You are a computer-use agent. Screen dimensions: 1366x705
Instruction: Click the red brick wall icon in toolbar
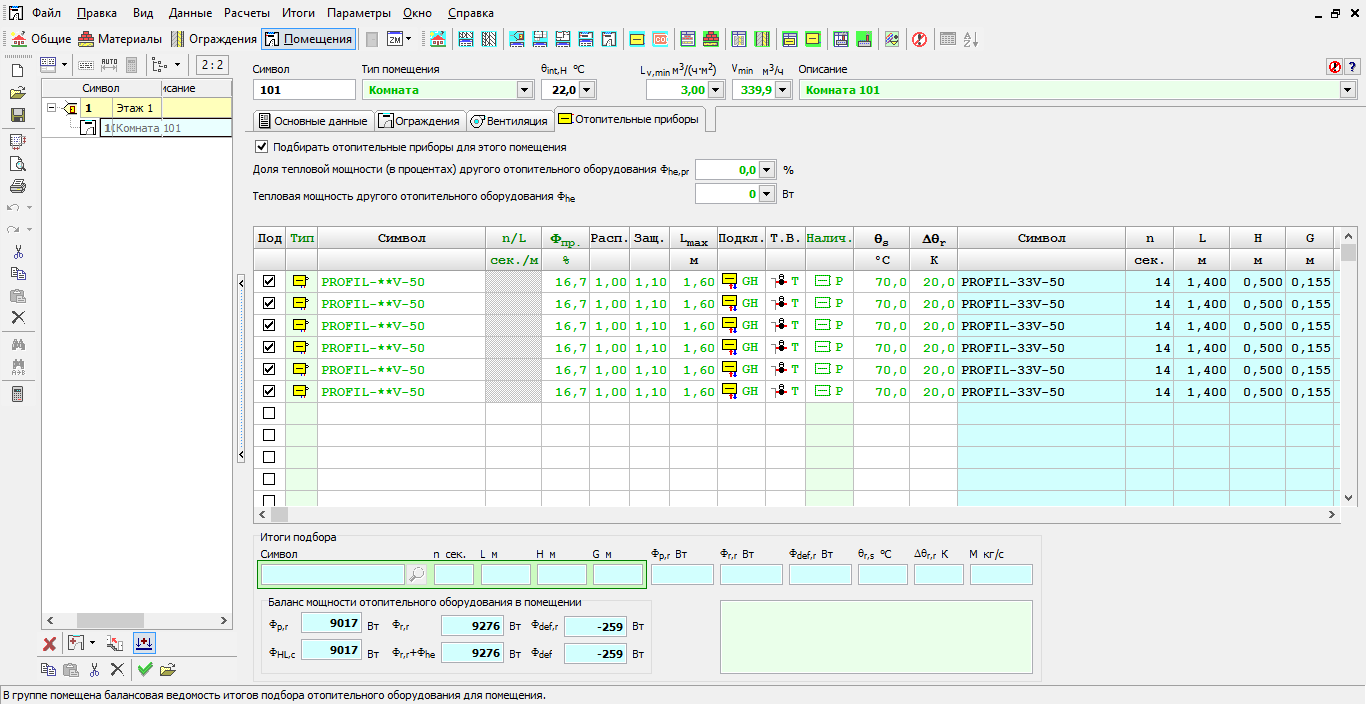tap(711, 39)
